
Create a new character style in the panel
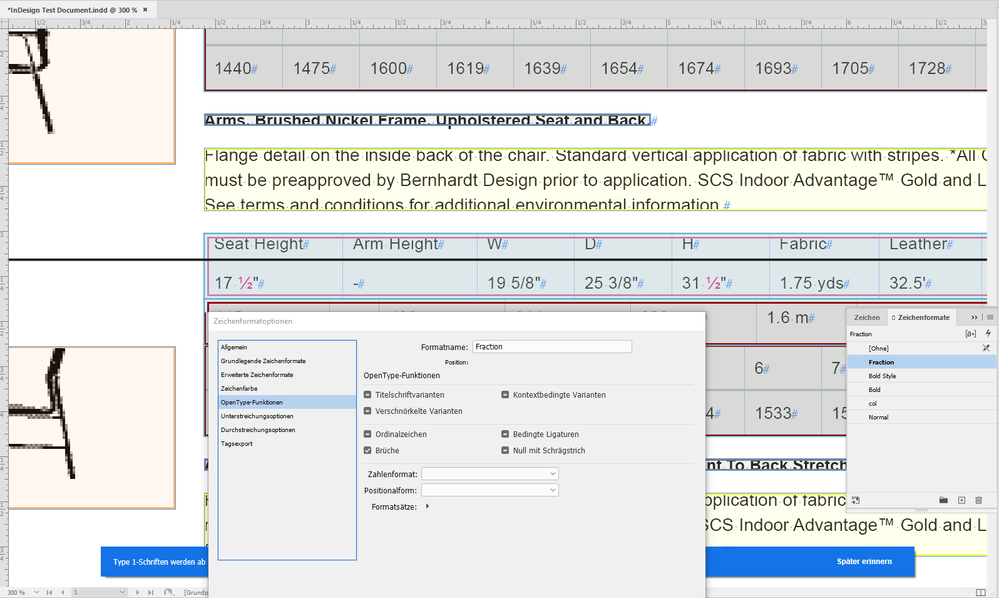962,498
